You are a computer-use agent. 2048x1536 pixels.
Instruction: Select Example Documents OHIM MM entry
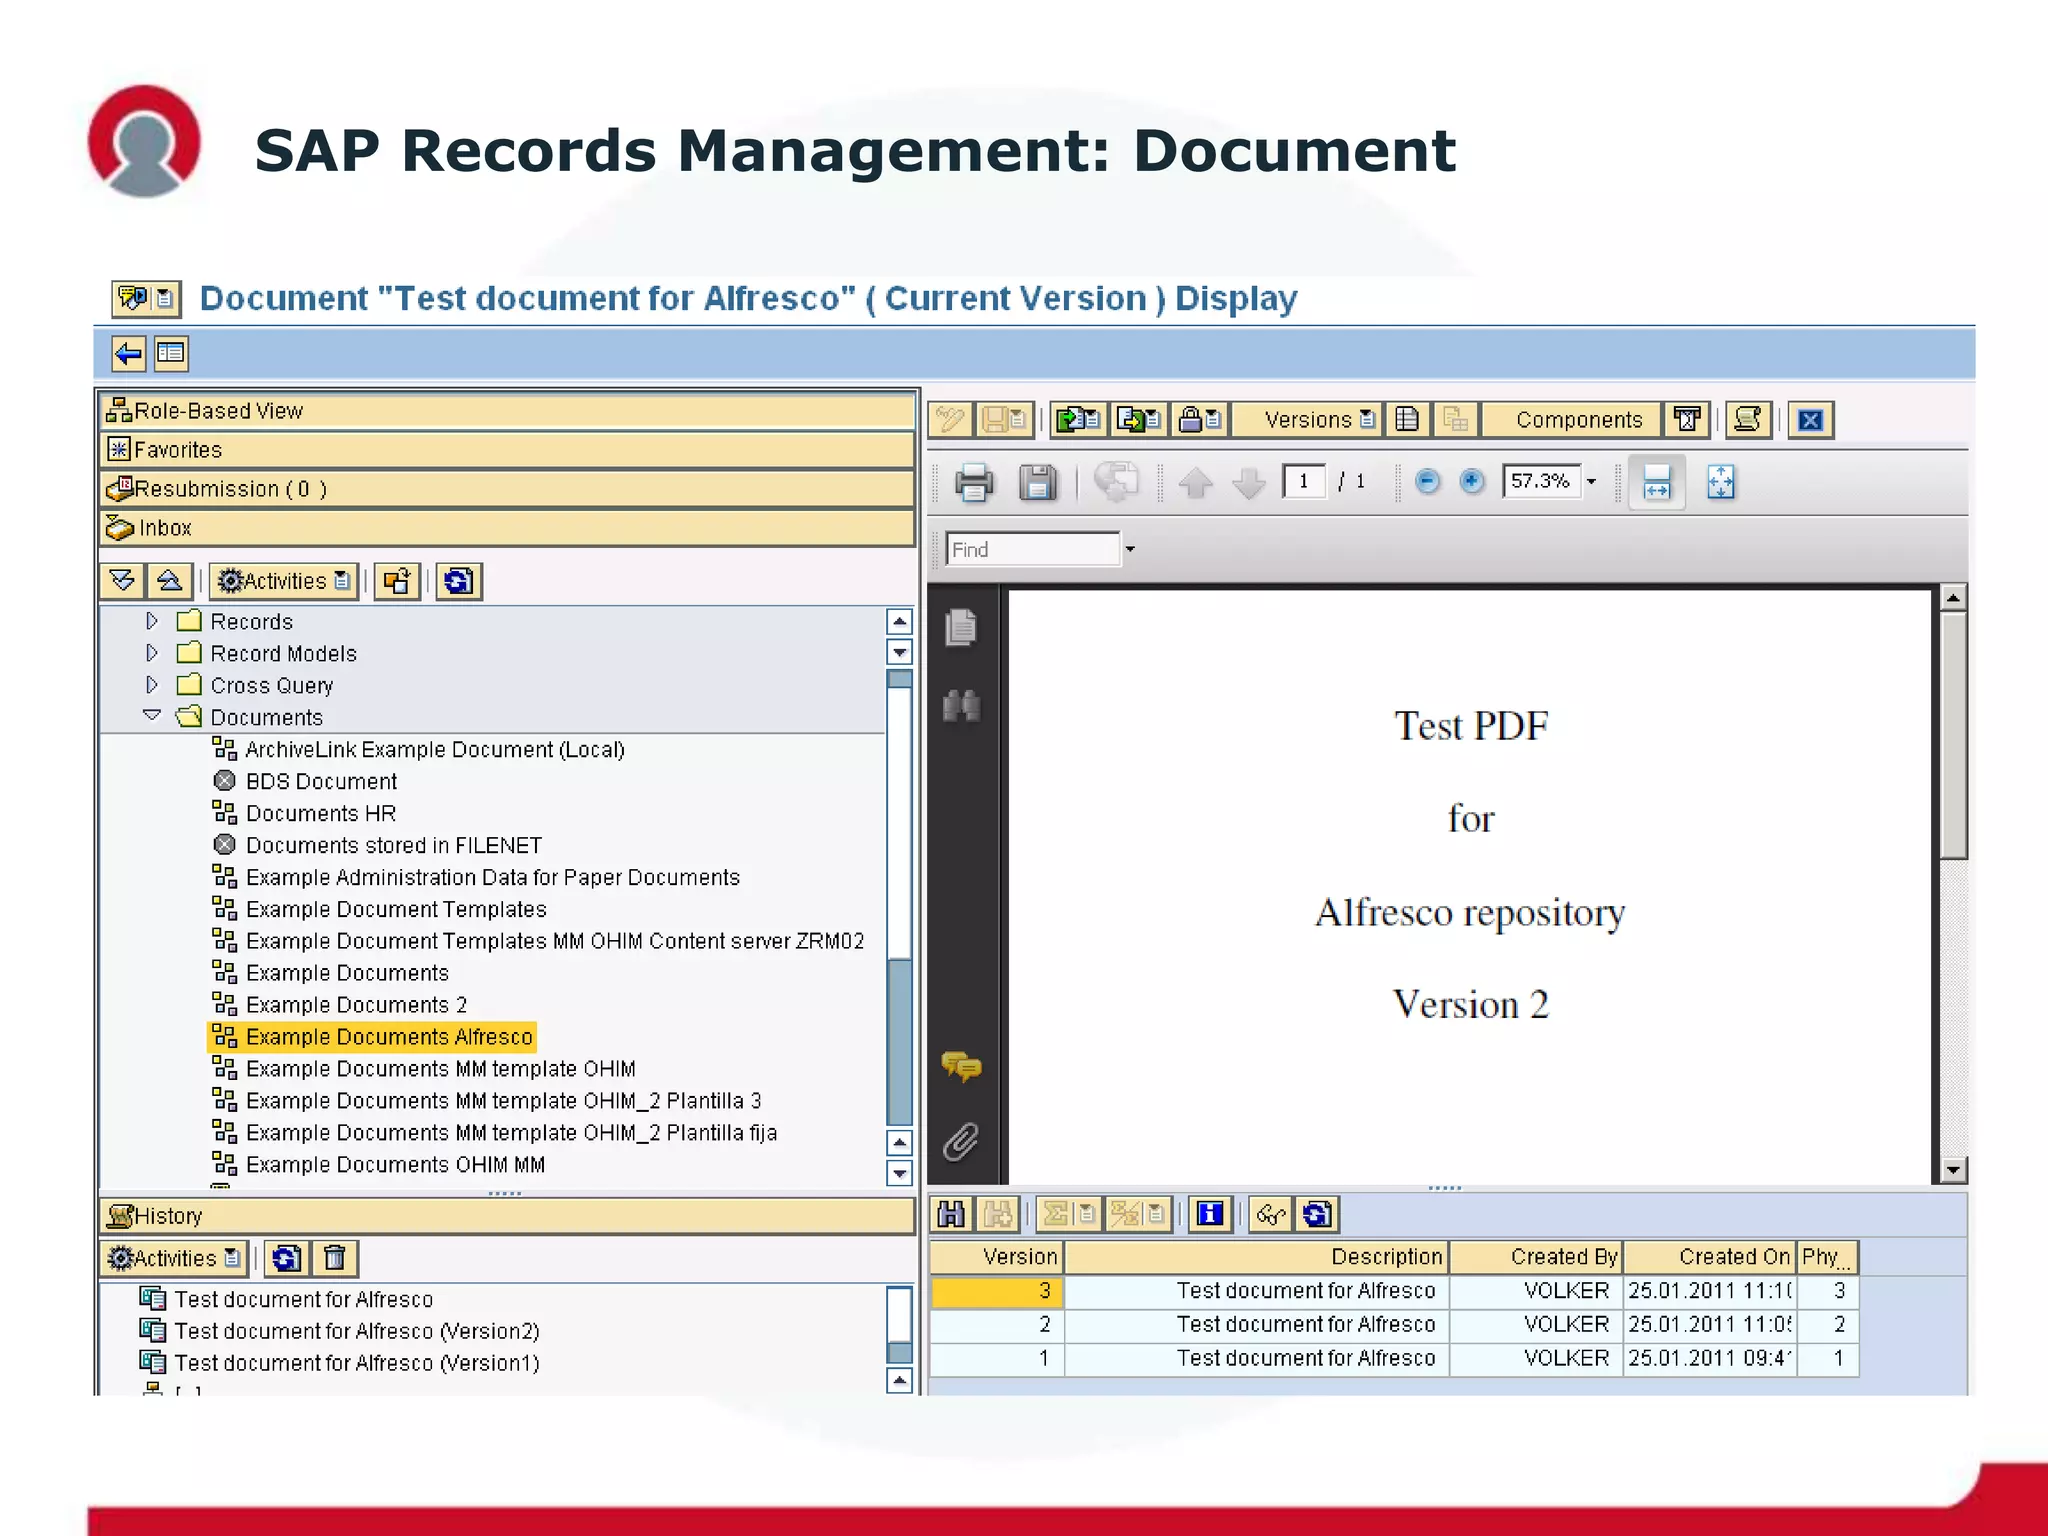coord(395,1165)
